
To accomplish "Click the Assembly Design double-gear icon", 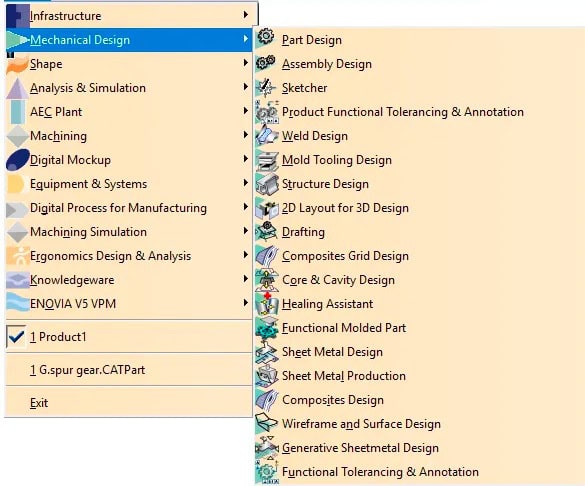I will 266,62.
